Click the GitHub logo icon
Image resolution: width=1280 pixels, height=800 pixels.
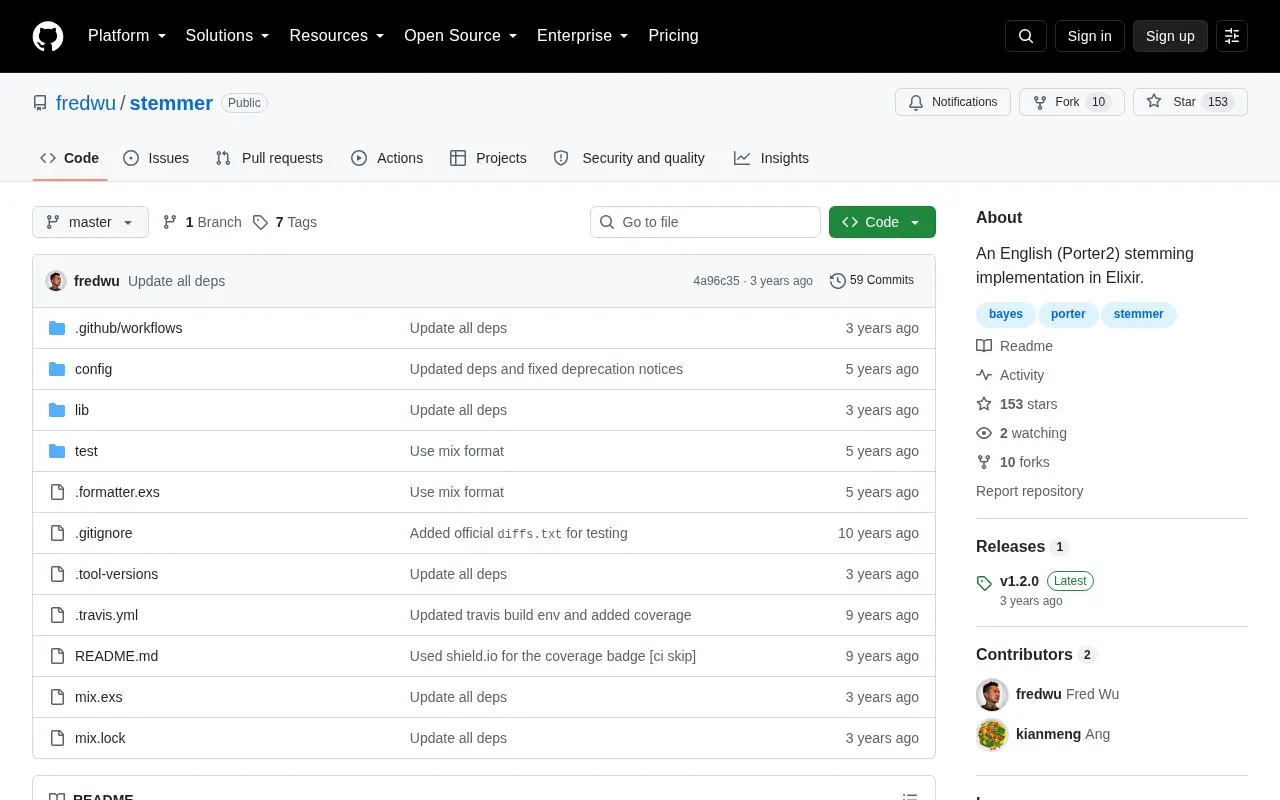tap(48, 36)
